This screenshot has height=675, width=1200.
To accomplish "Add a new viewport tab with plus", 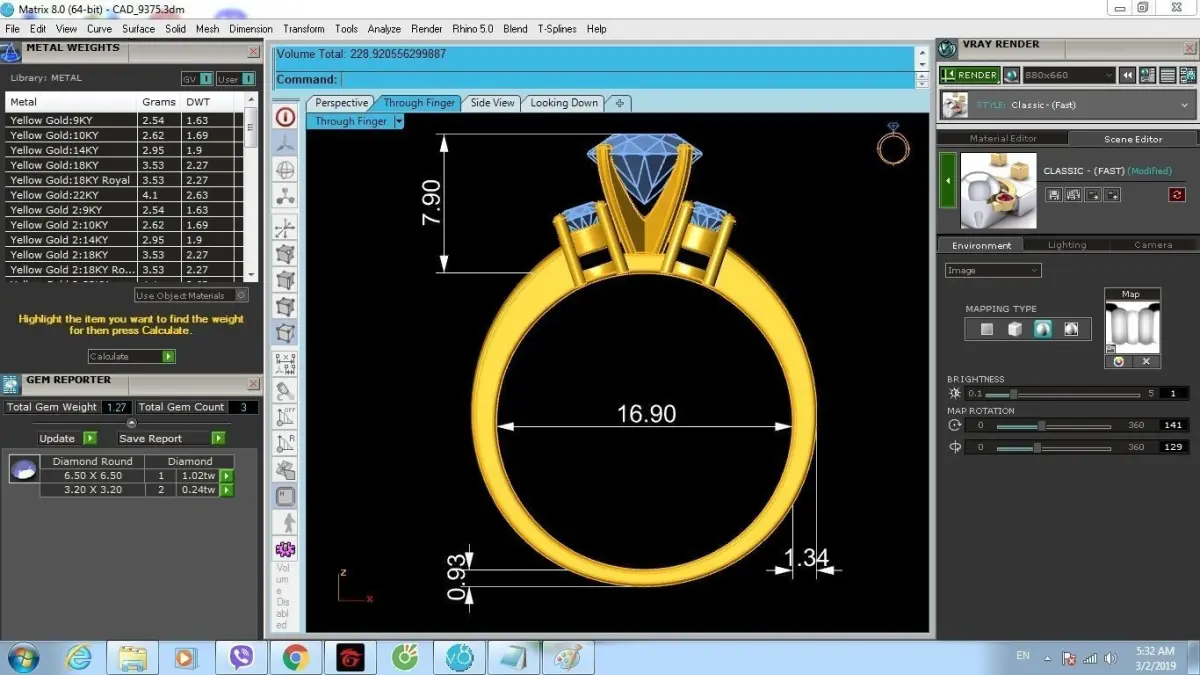I will click(x=619, y=103).
